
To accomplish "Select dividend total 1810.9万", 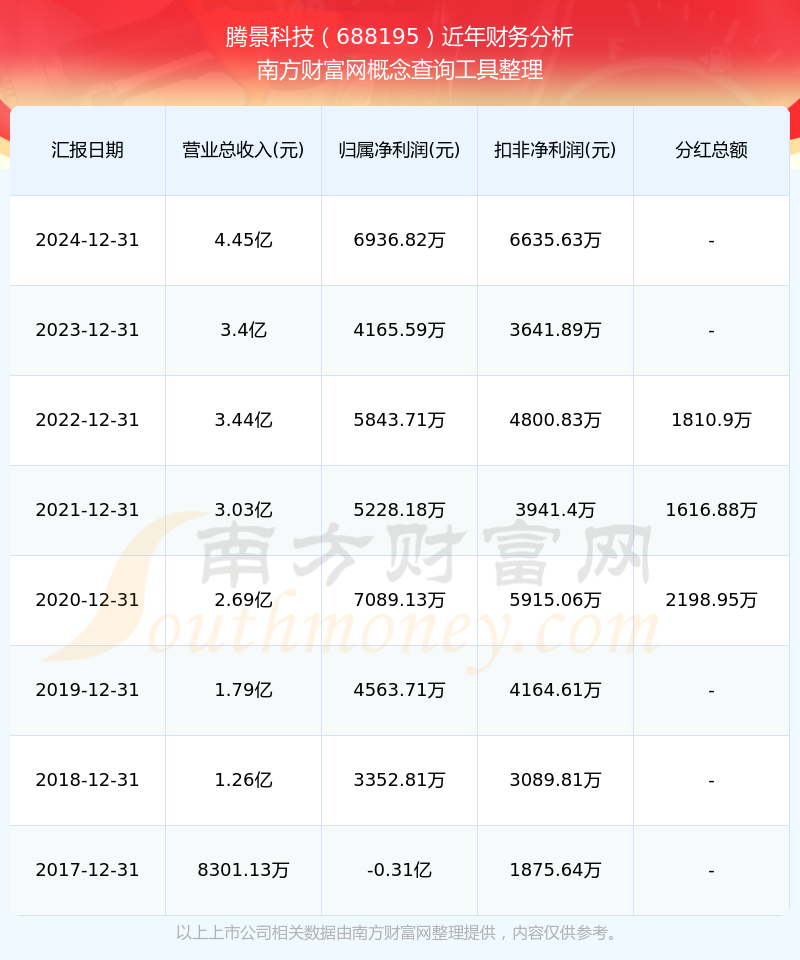I will 711,420.
